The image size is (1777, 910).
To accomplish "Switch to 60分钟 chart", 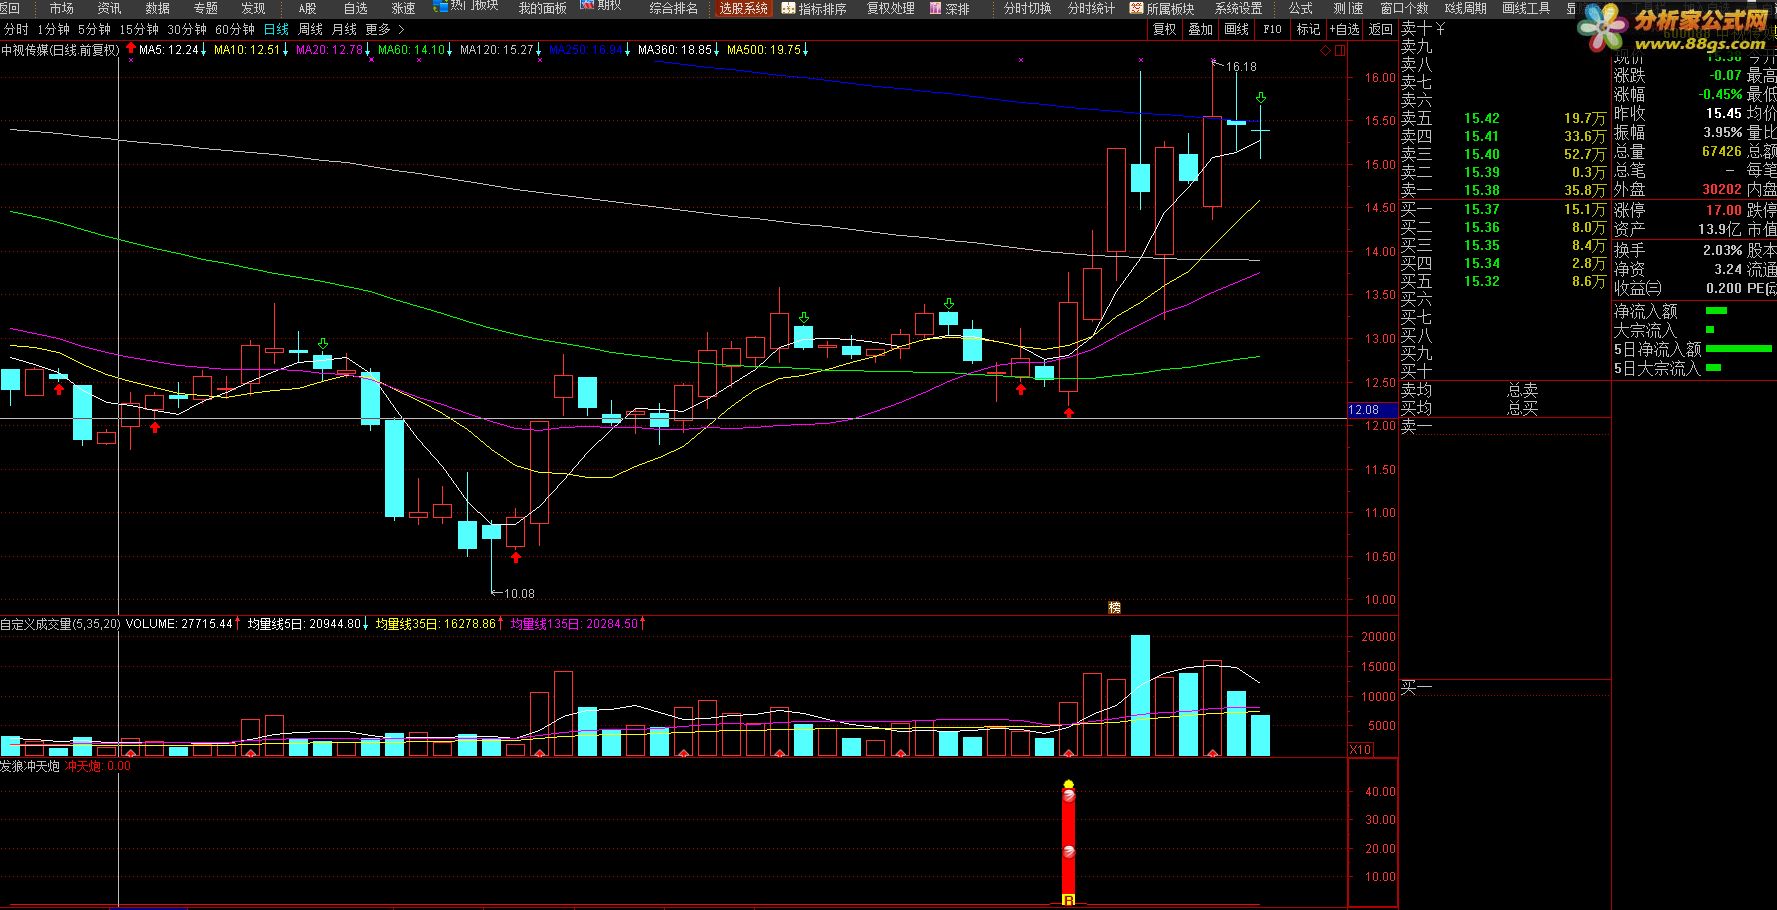I will pos(234,30).
